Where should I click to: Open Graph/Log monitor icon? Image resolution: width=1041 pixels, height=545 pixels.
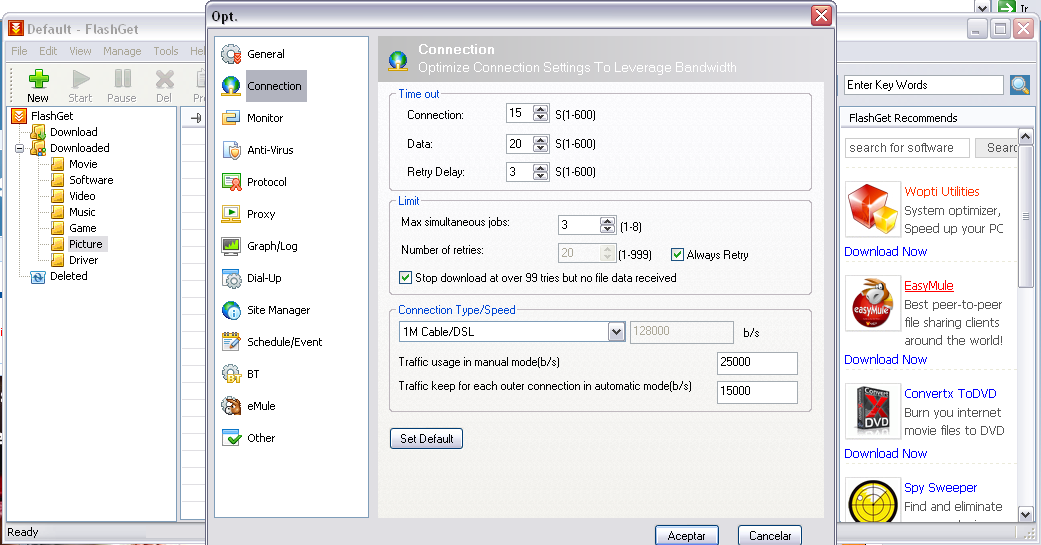(231, 246)
